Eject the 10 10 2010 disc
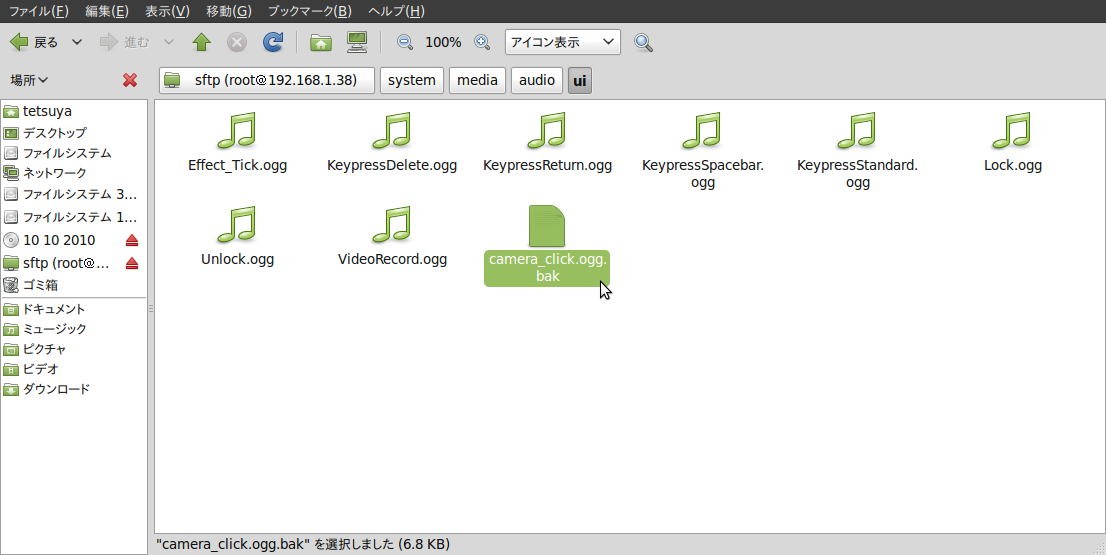This screenshot has height=555, width=1106. coord(132,240)
